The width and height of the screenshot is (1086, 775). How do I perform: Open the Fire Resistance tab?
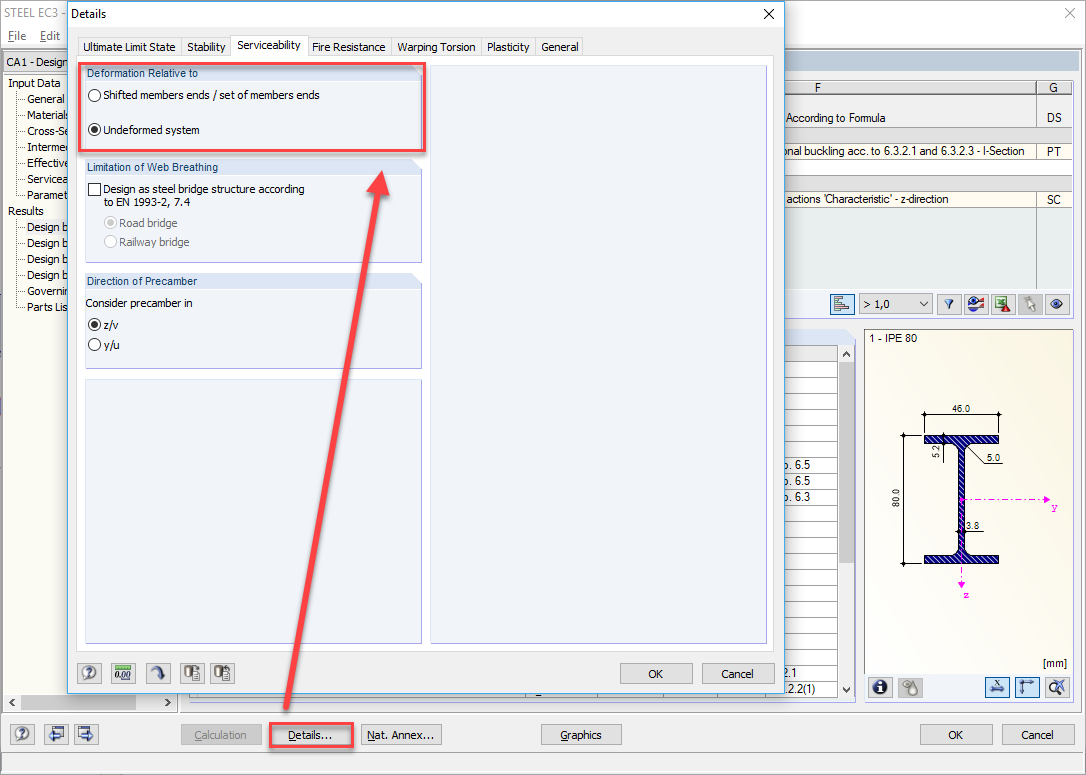348,47
